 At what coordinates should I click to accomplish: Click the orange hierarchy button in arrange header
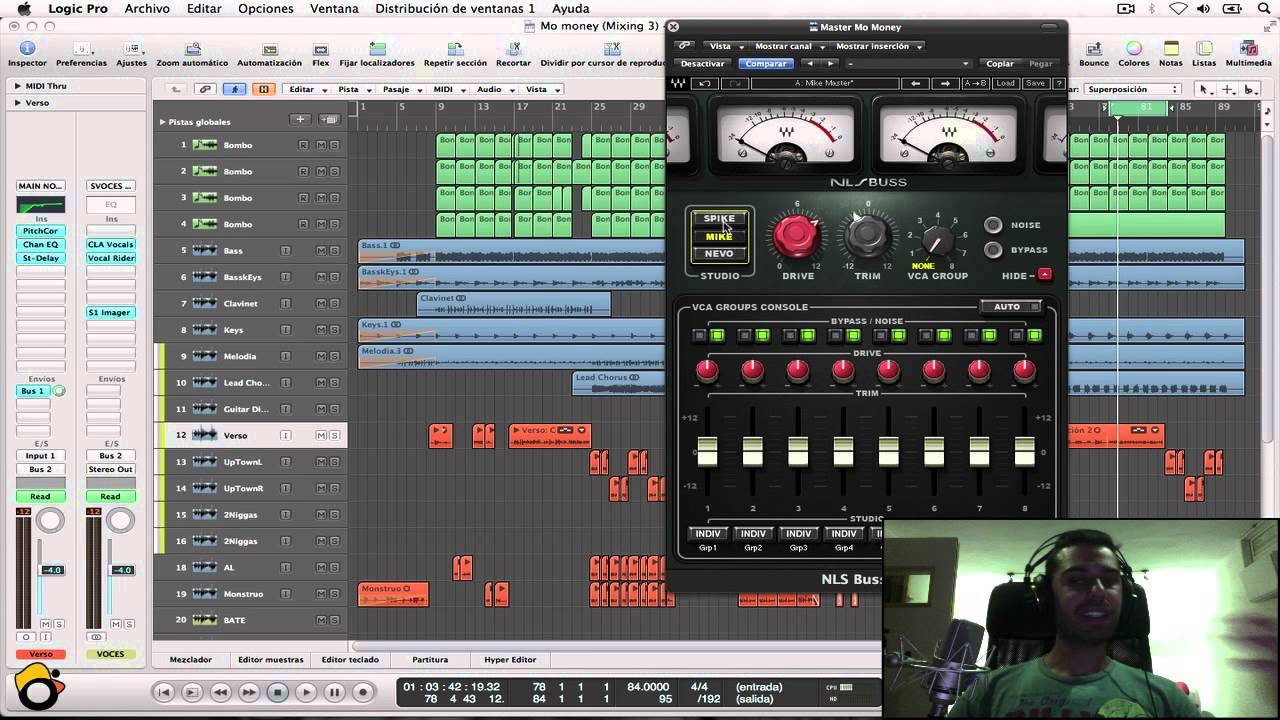pos(264,89)
